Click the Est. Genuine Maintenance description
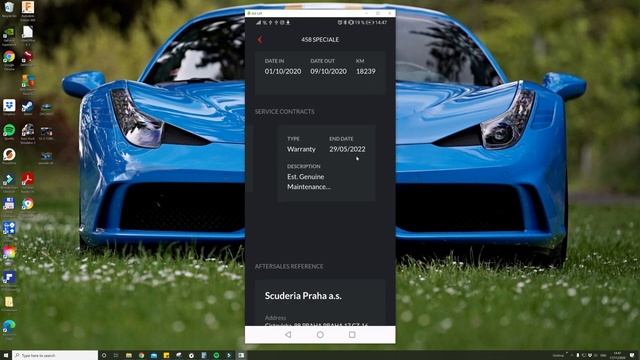640x360 pixels. coord(309,182)
